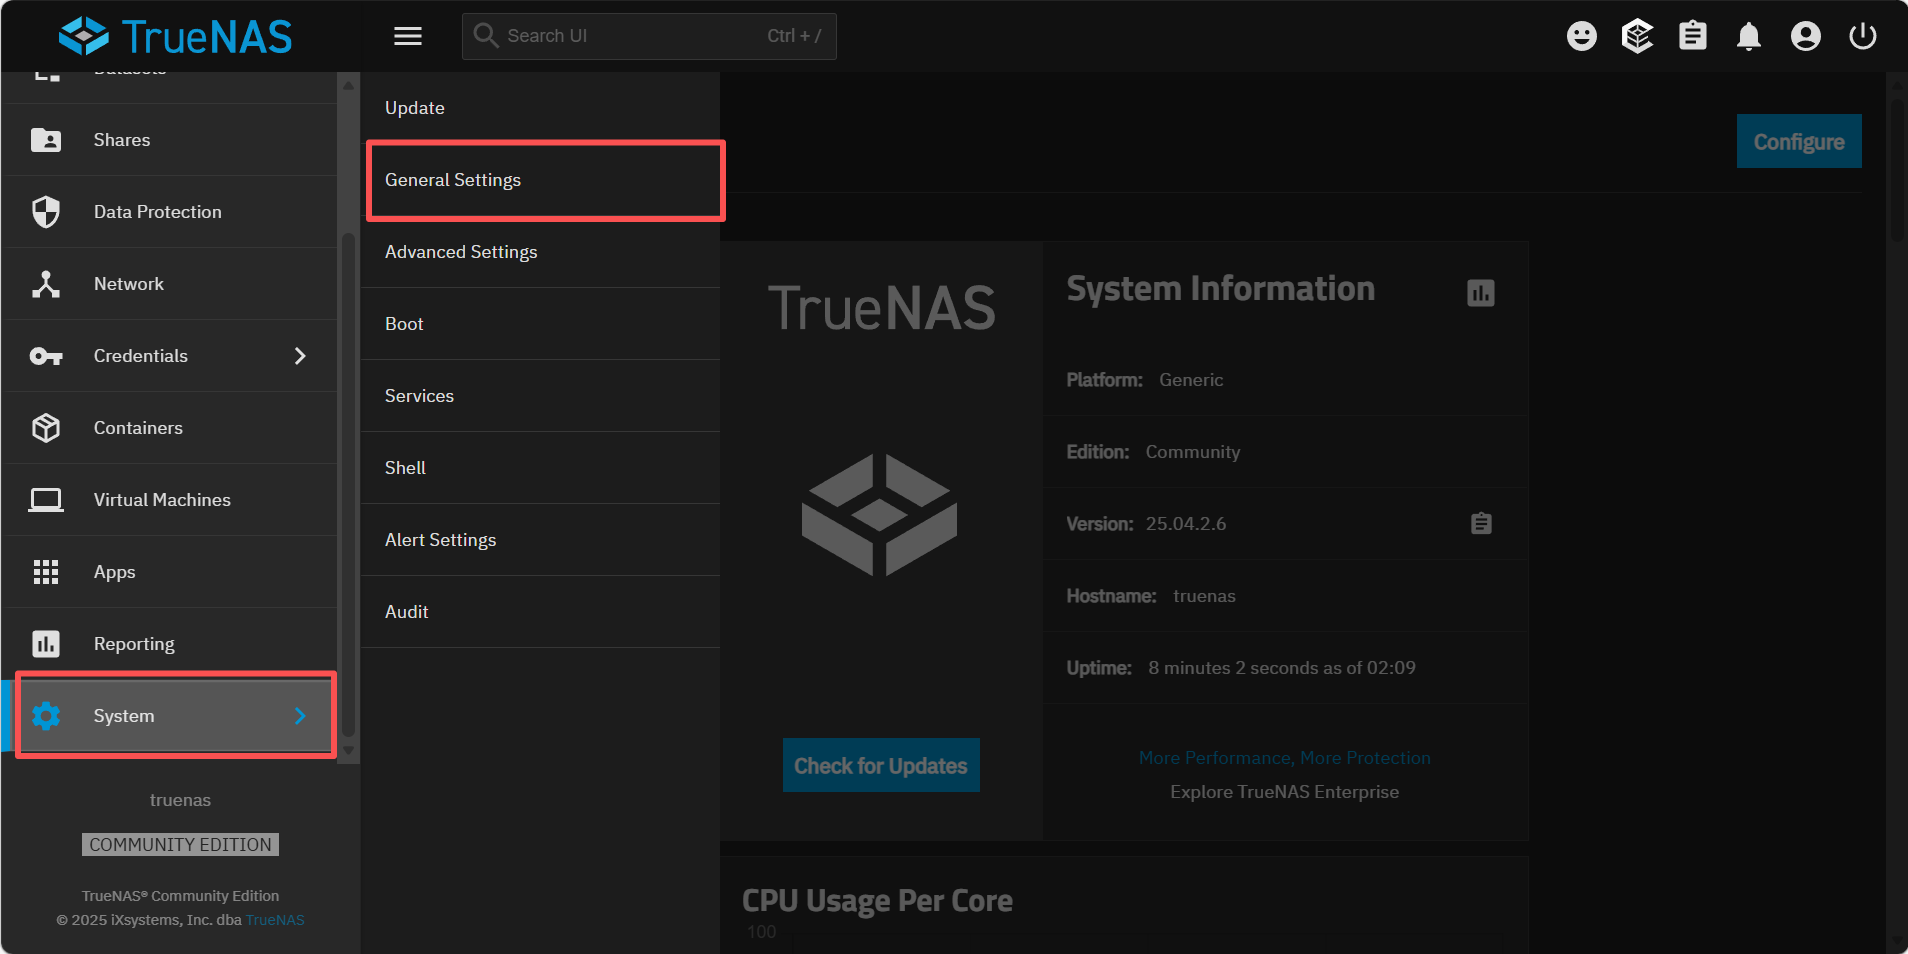Follow the More Performance, More Protection link
The height and width of the screenshot is (954, 1908).
(1284, 758)
